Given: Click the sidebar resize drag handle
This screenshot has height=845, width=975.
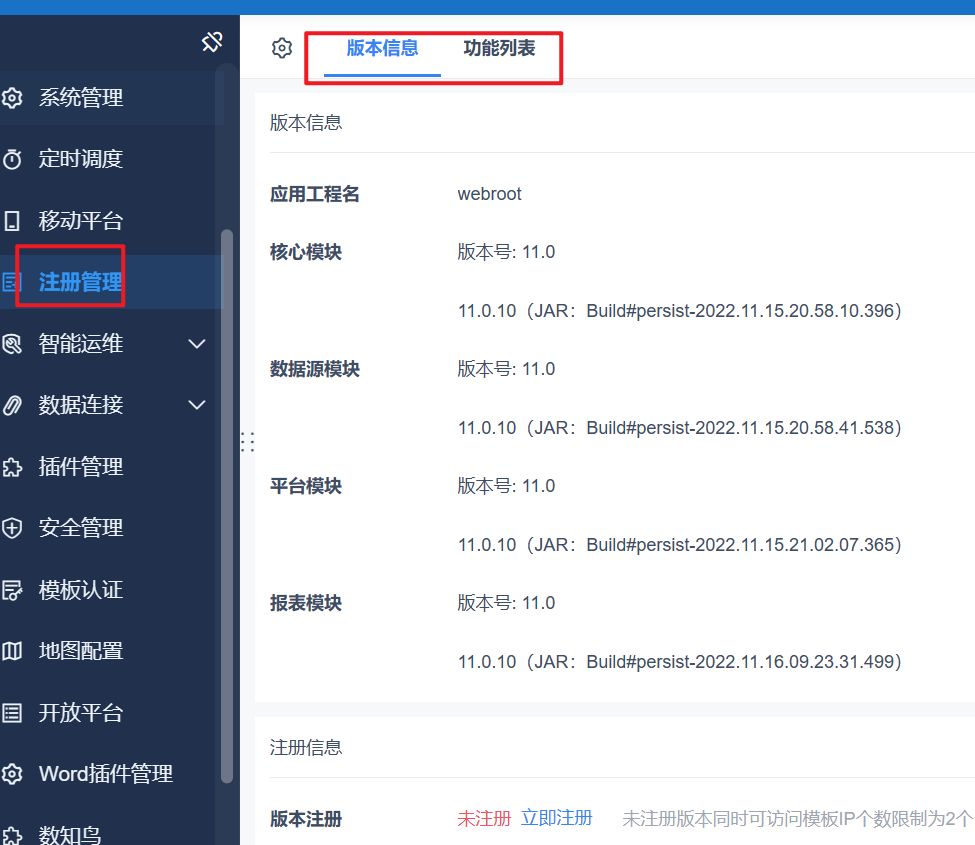Looking at the screenshot, I should [x=247, y=441].
